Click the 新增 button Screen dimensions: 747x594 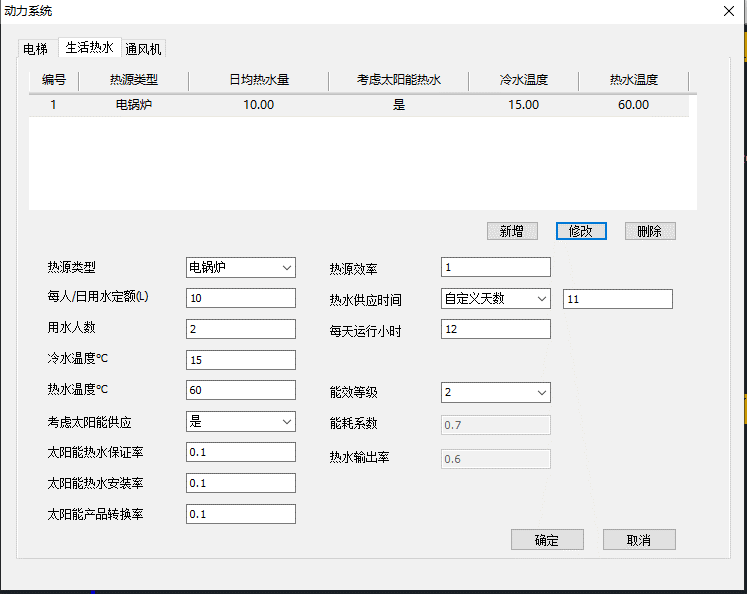(511, 231)
